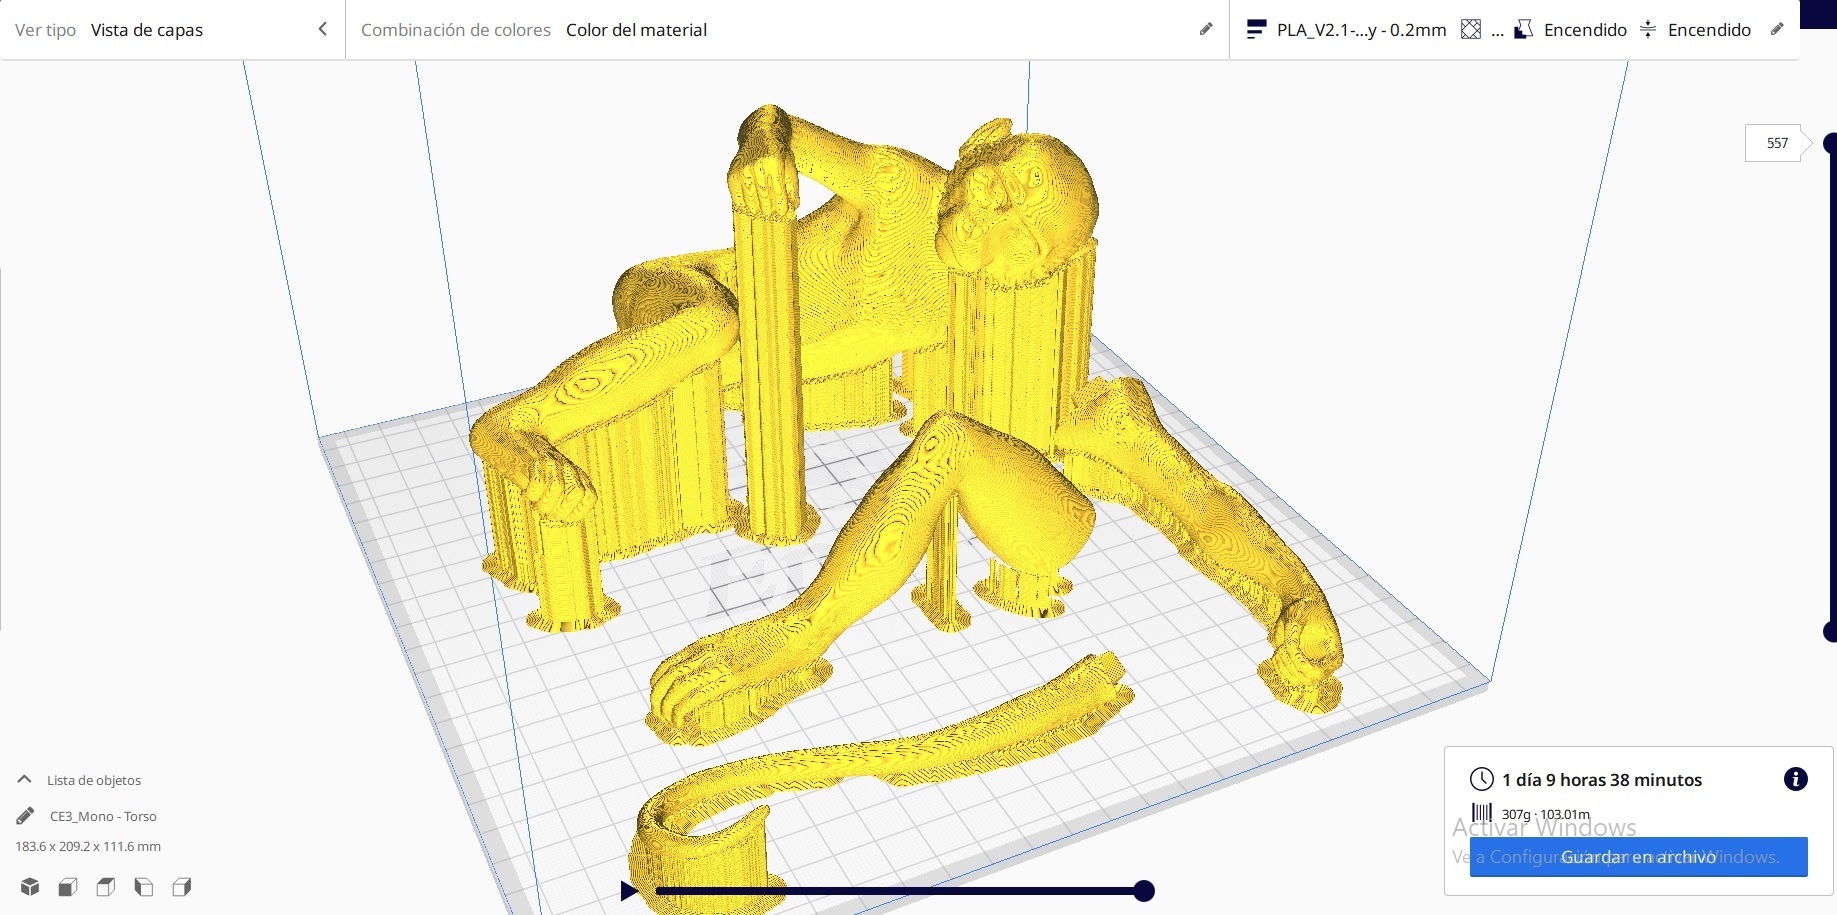Click the pencil icon in the print settings panel
This screenshot has height=915, width=1837.
click(1777, 29)
